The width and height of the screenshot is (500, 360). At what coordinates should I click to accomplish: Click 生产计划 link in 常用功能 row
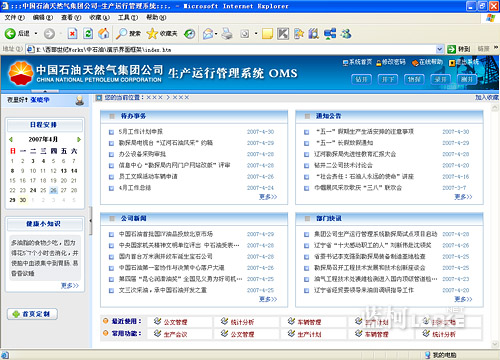(x=309, y=334)
